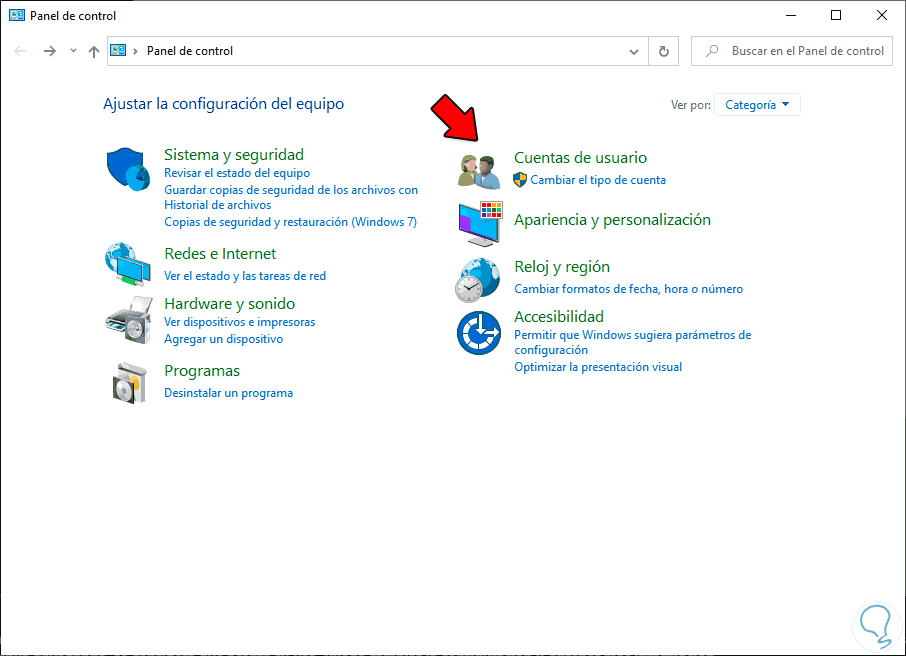Open the Hardware y sonido category
The width and height of the screenshot is (906, 656).
pyautogui.click(x=229, y=303)
